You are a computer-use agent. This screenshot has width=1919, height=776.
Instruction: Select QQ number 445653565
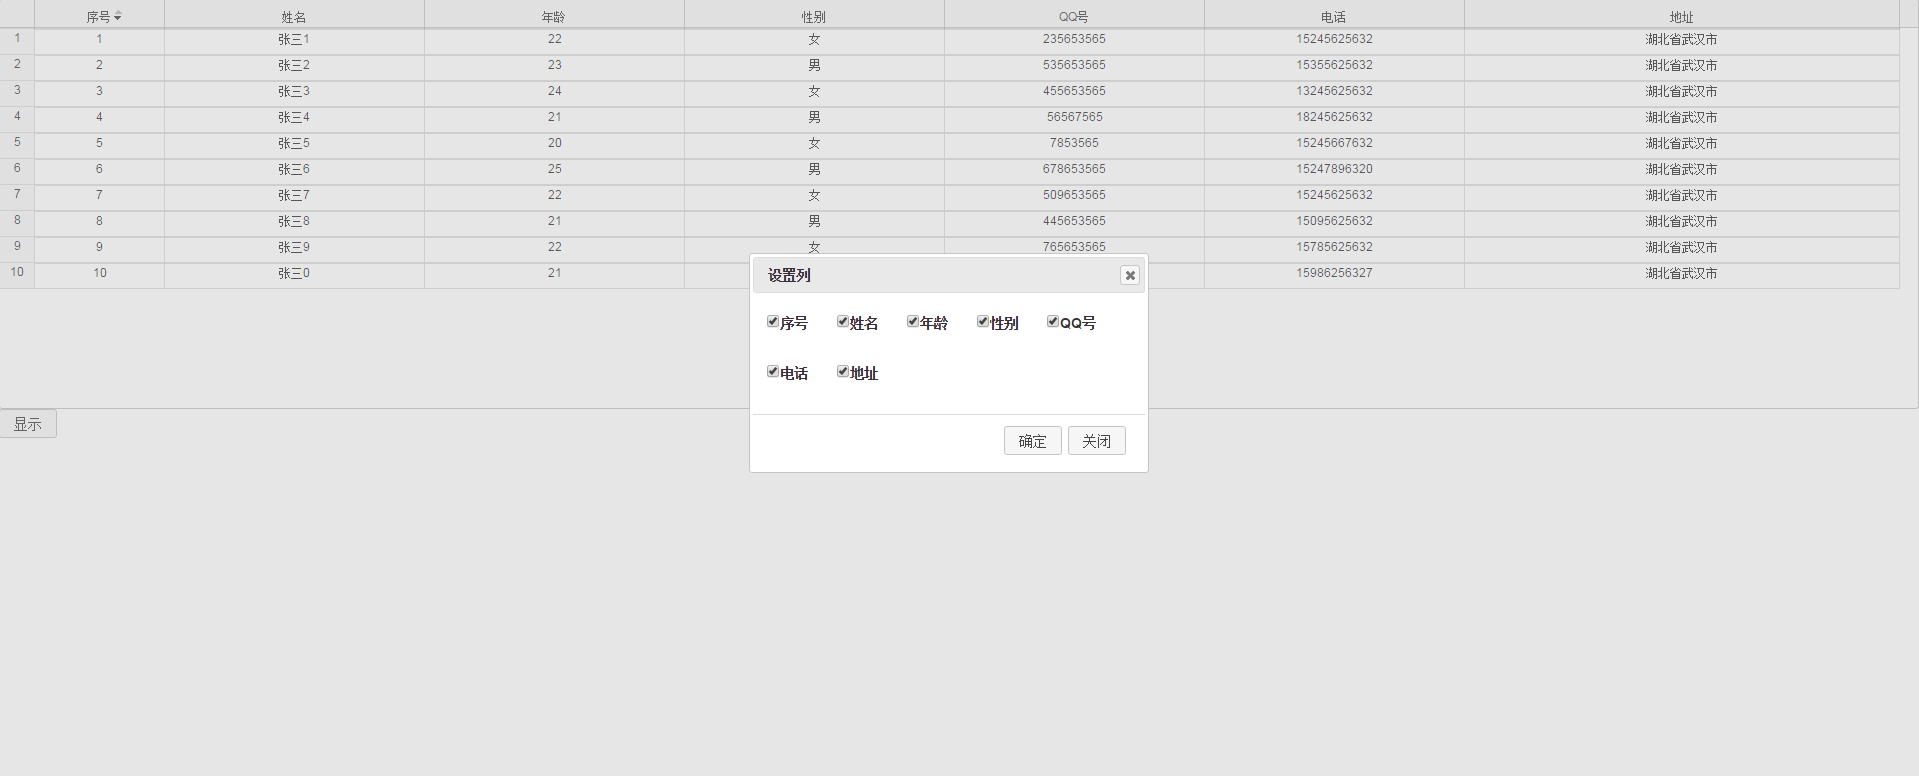pos(1074,221)
